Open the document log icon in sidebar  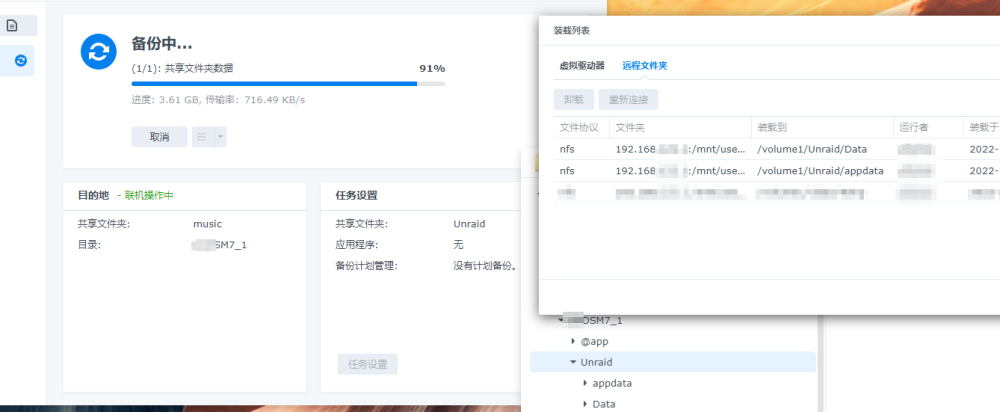pyautogui.click(x=12, y=26)
